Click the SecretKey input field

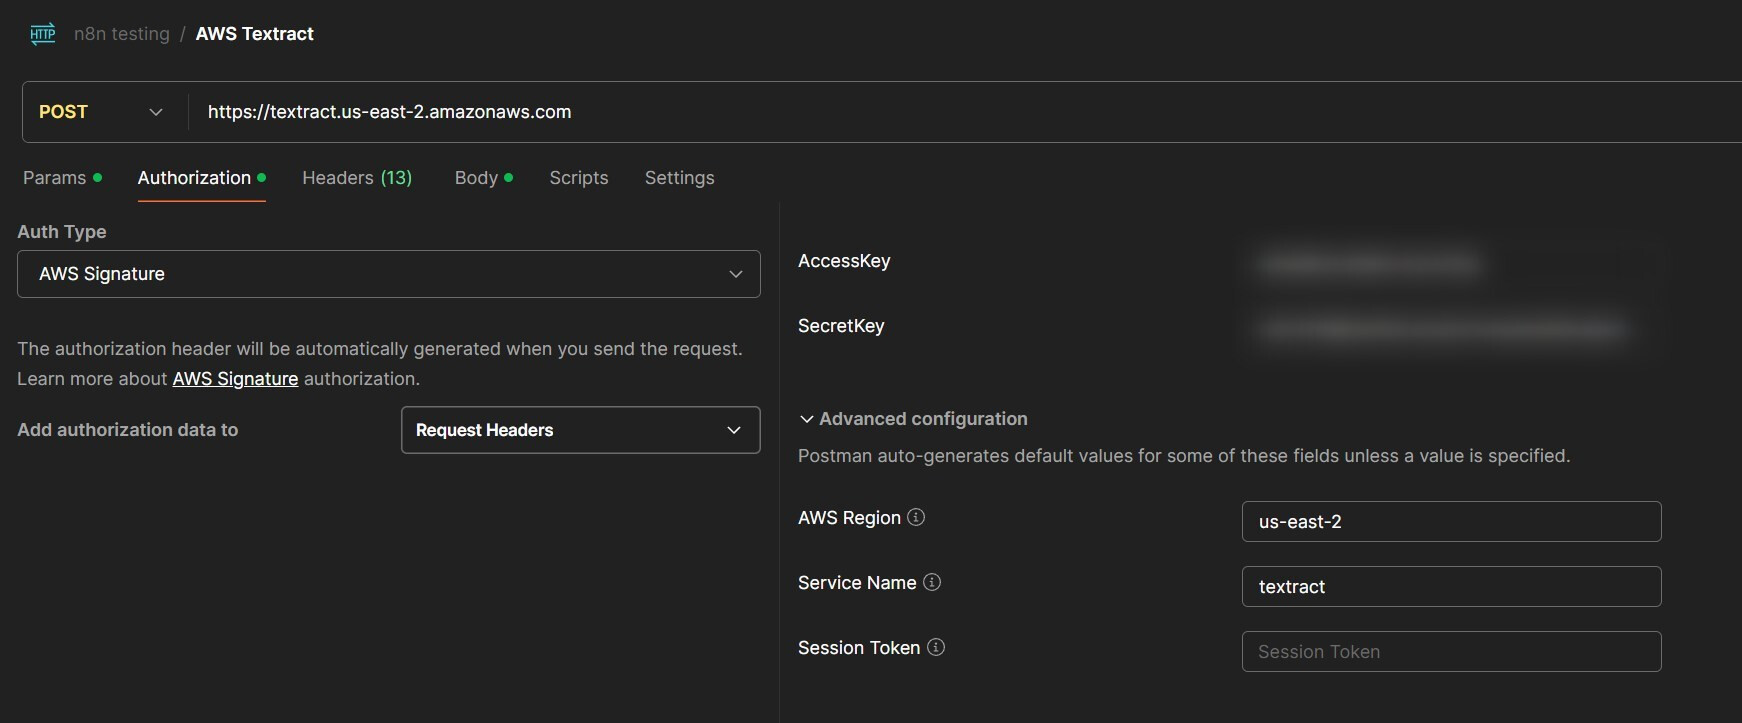1452,329
